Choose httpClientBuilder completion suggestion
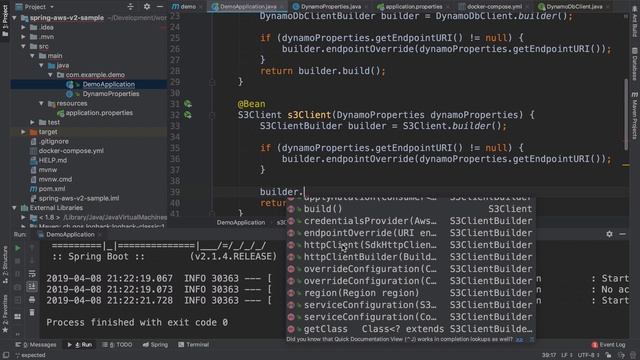The height and width of the screenshot is (360, 640). point(411,257)
